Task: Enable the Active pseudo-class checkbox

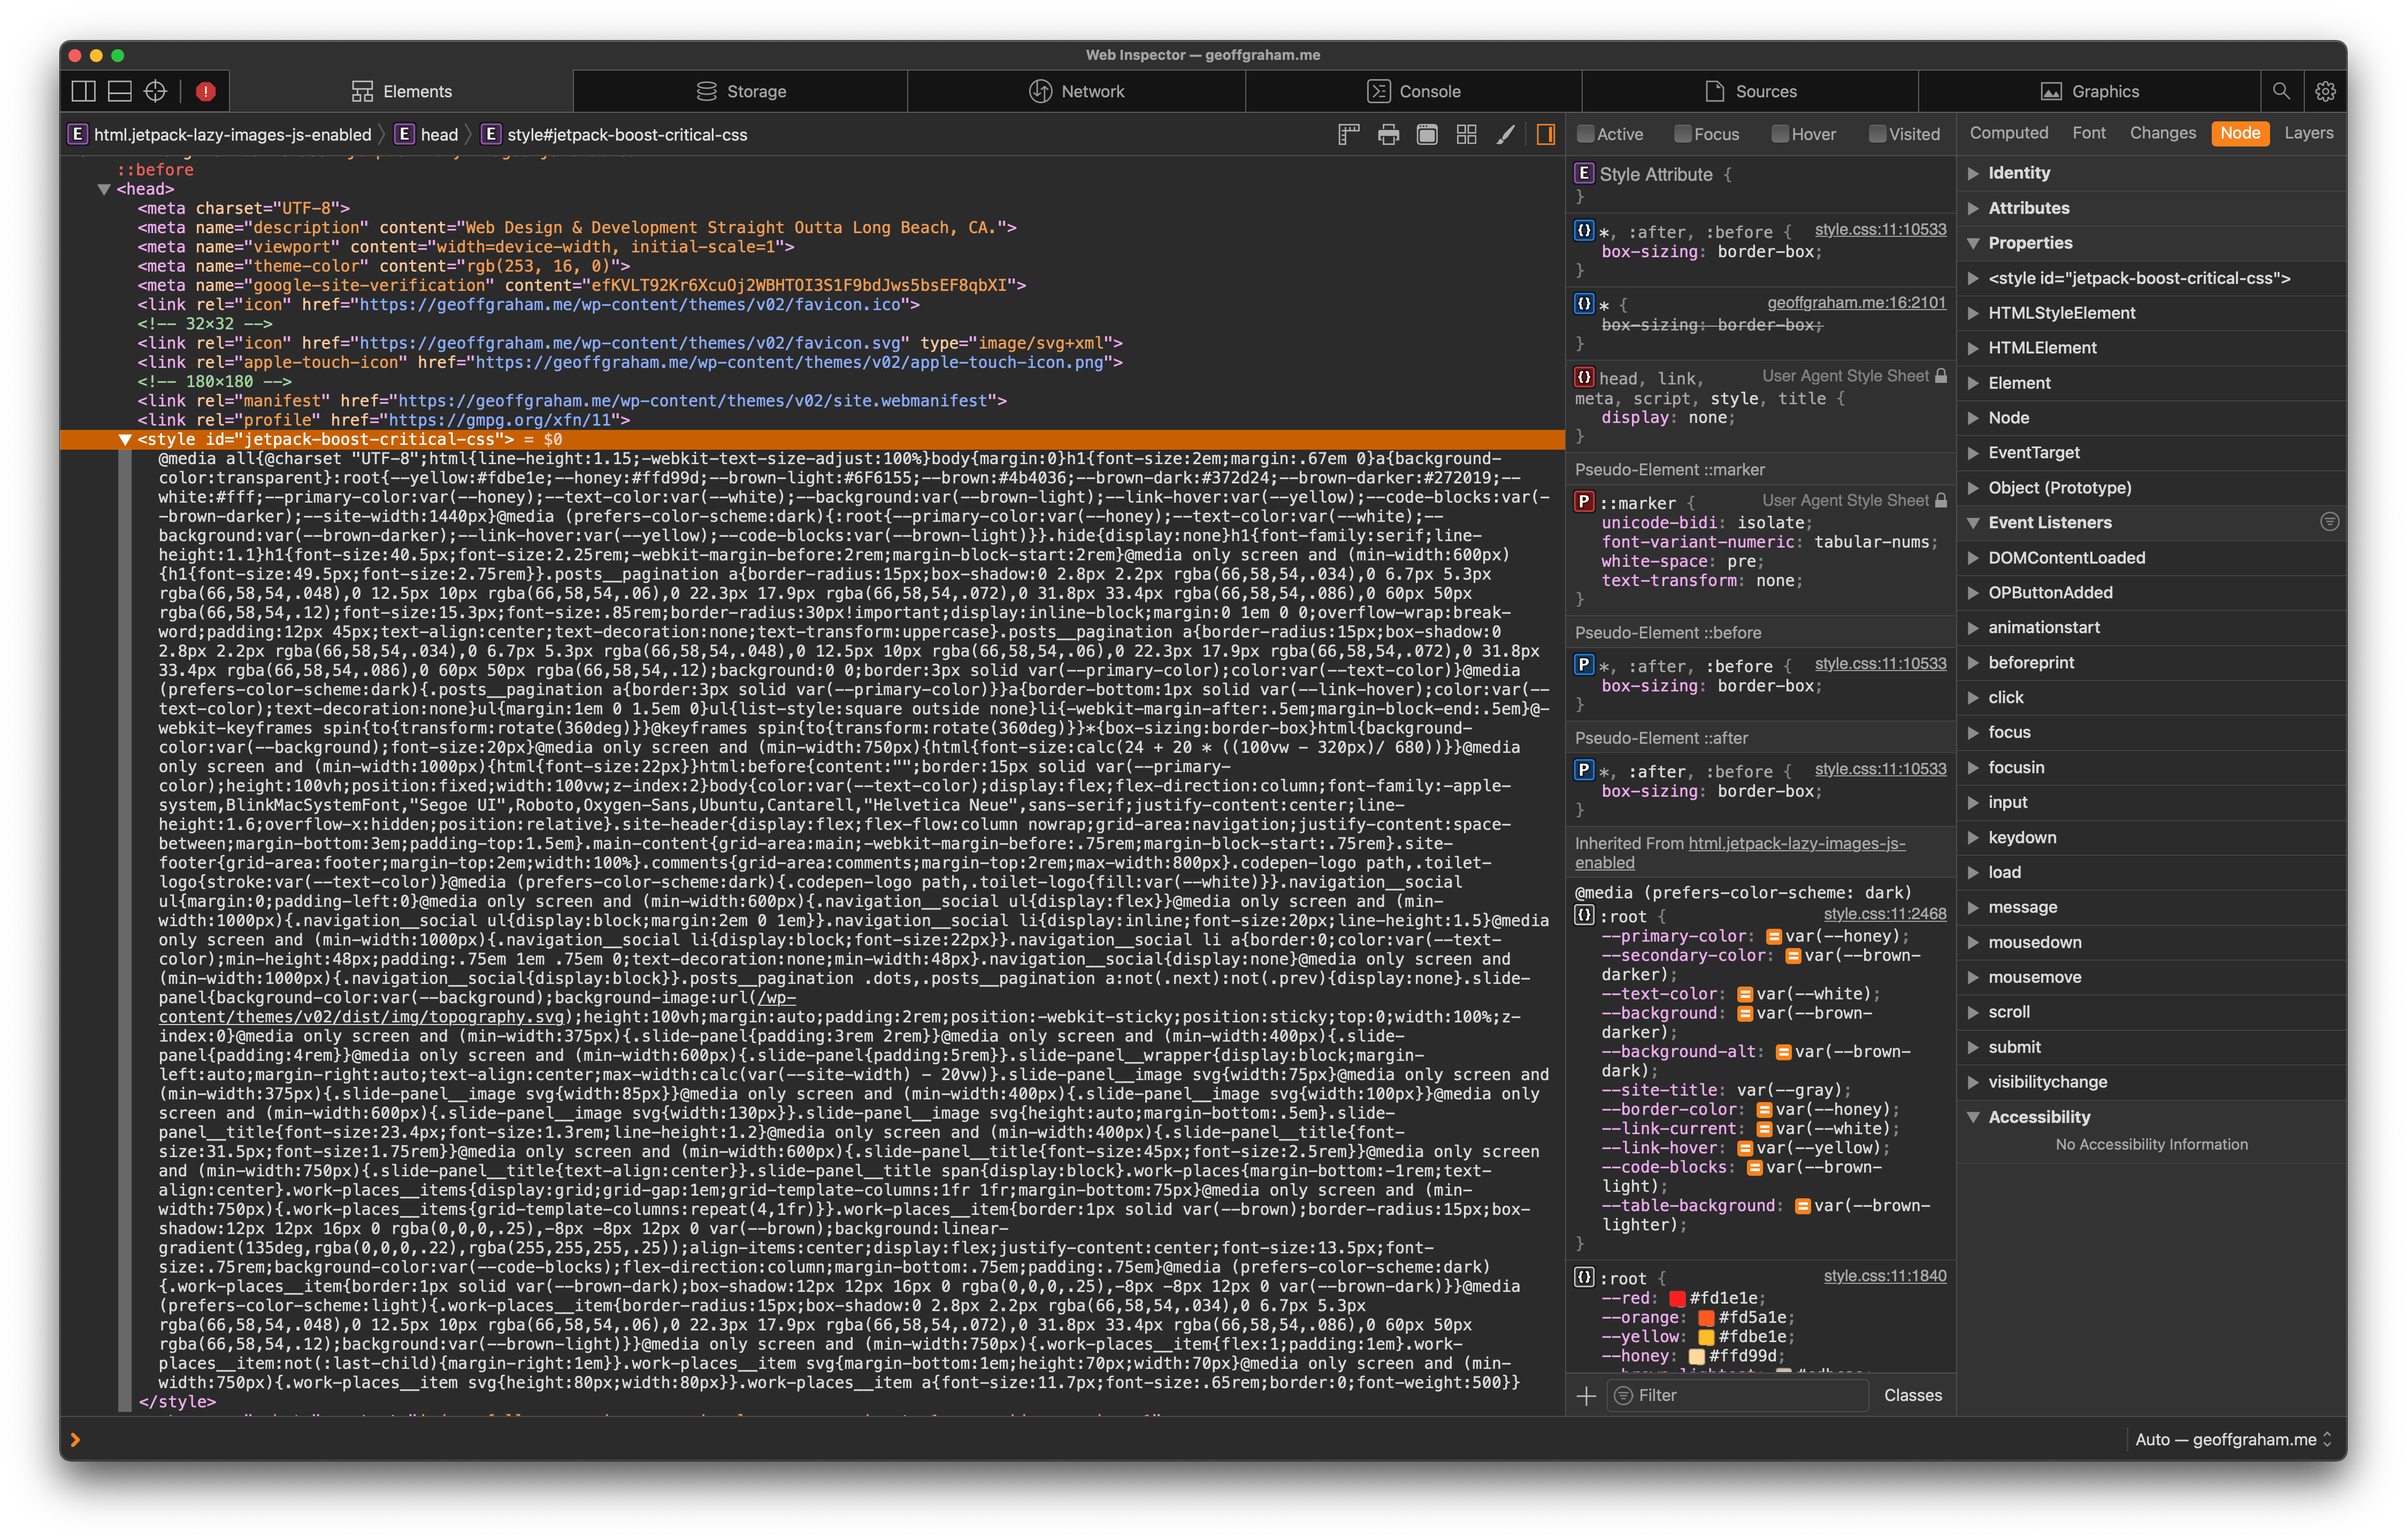Action: click(1587, 133)
